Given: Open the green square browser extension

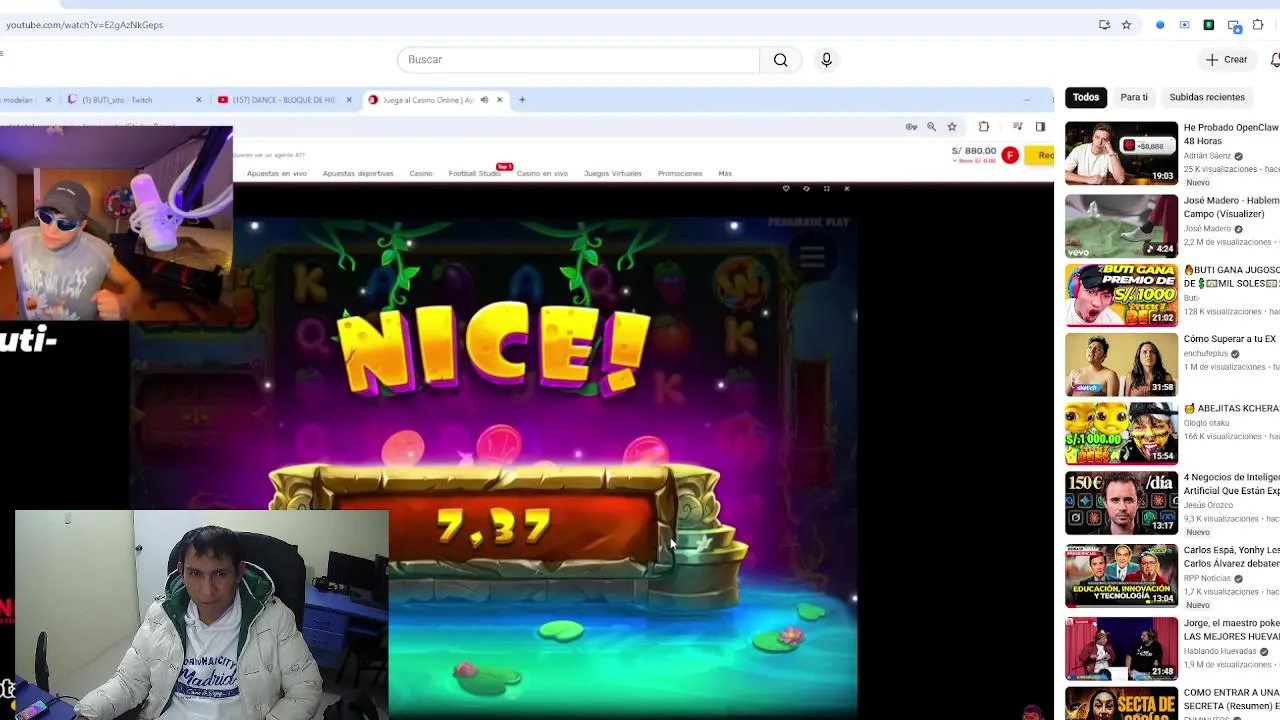Looking at the screenshot, I should [x=1208, y=25].
